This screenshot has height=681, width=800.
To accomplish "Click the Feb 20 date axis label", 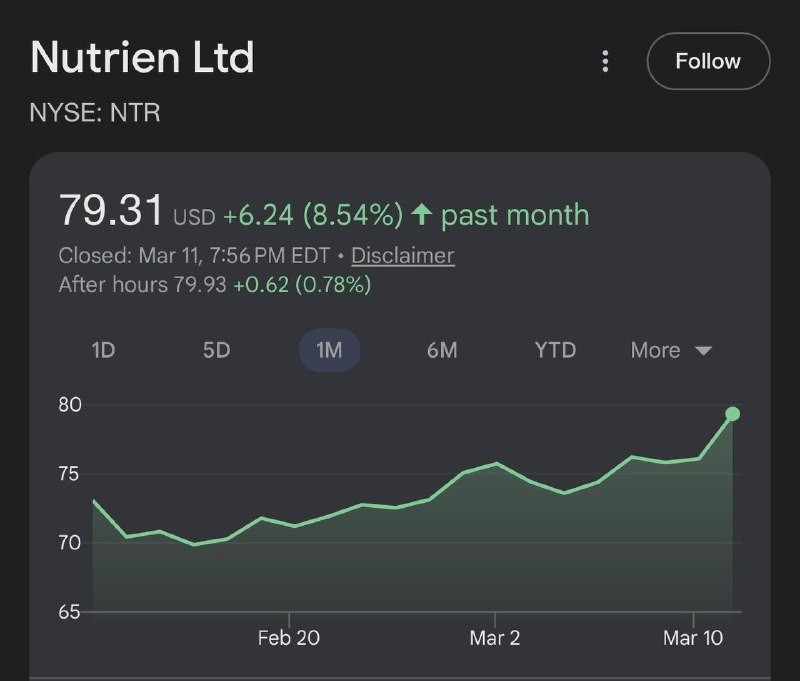I will (289, 638).
